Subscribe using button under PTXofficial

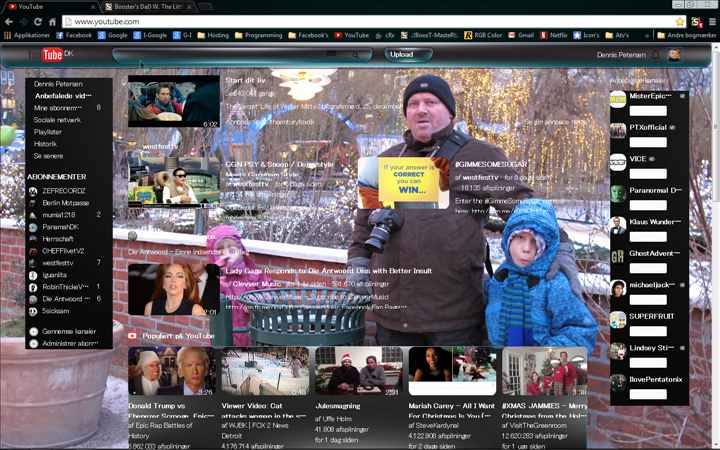(x=648, y=142)
